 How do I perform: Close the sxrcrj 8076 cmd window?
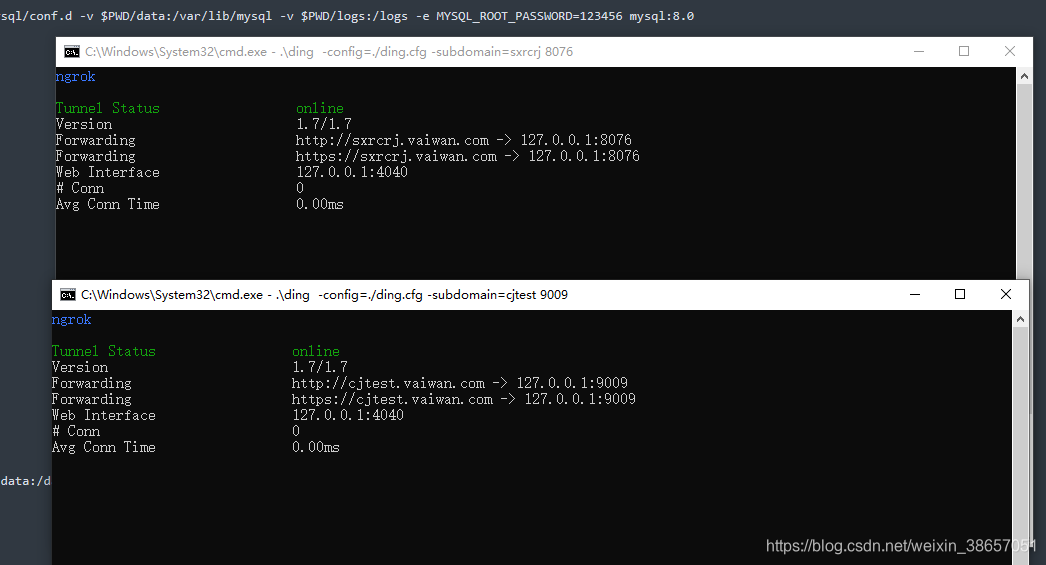click(x=1010, y=51)
